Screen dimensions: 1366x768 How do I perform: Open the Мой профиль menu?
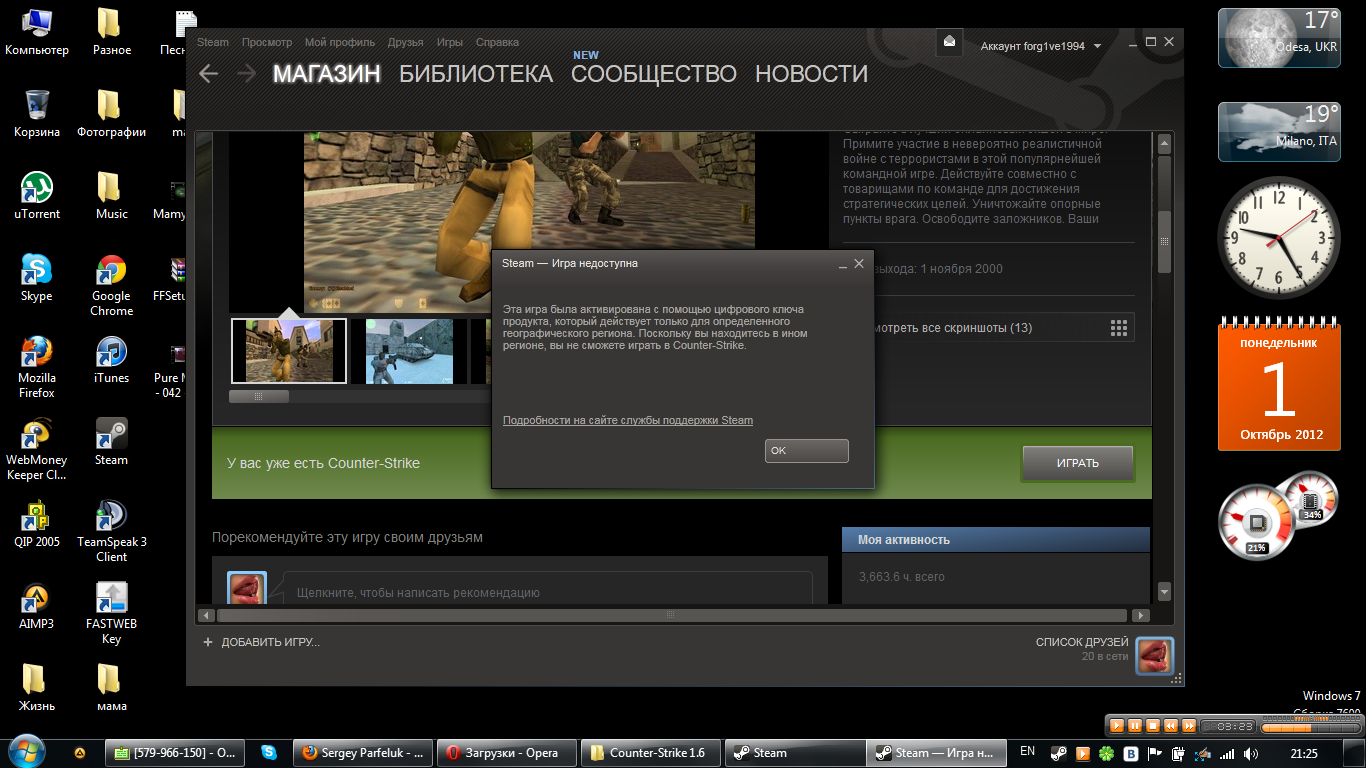340,42
